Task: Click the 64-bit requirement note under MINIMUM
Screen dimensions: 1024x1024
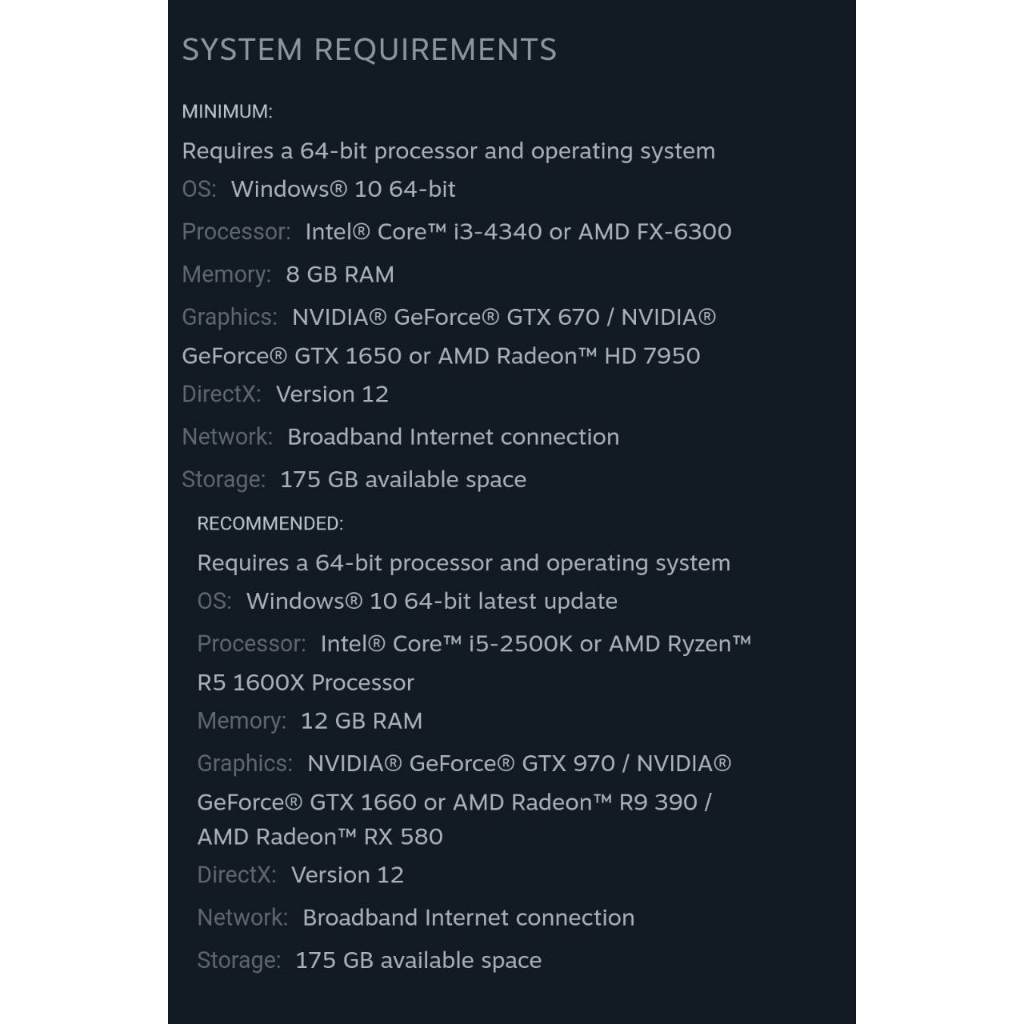Action: (448, 152)
